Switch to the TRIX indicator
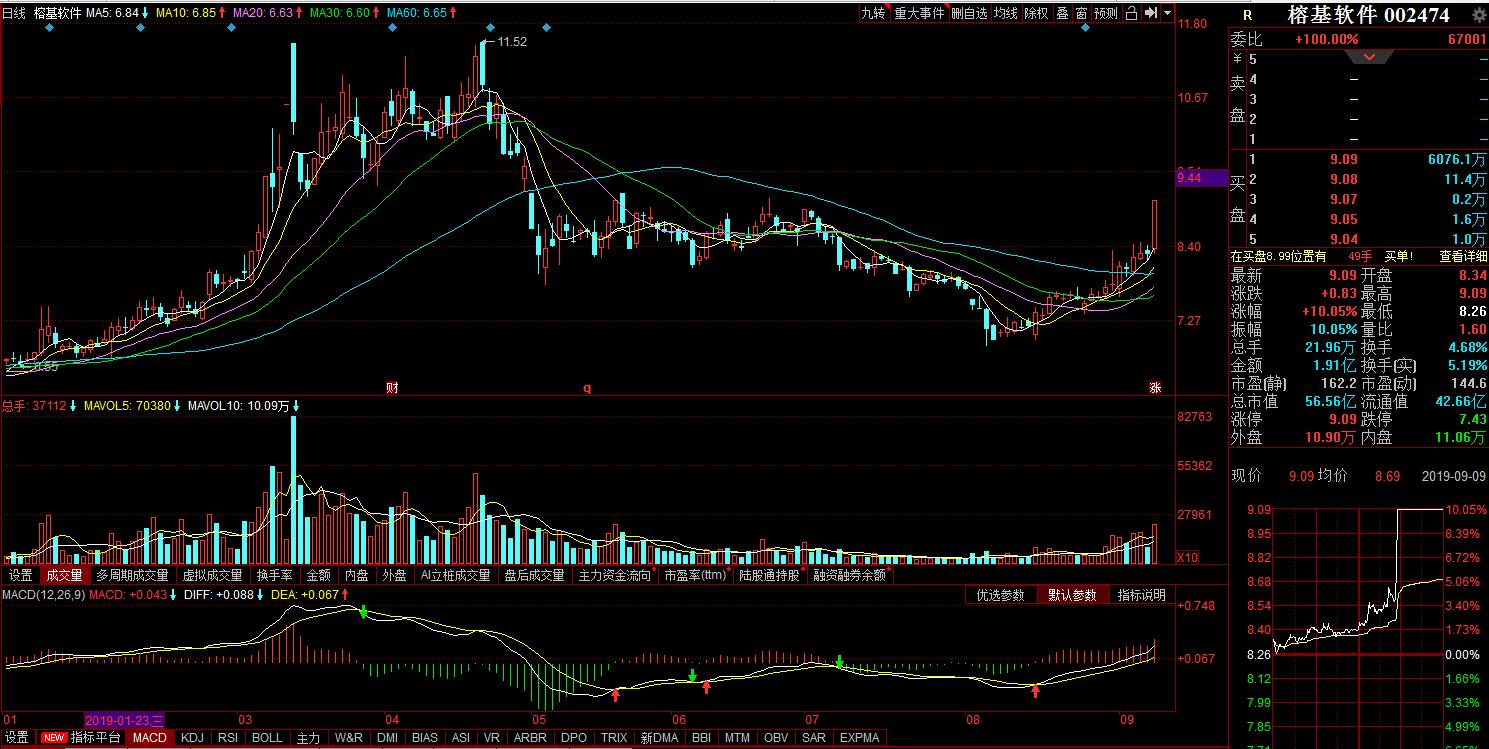 [614, 738]
